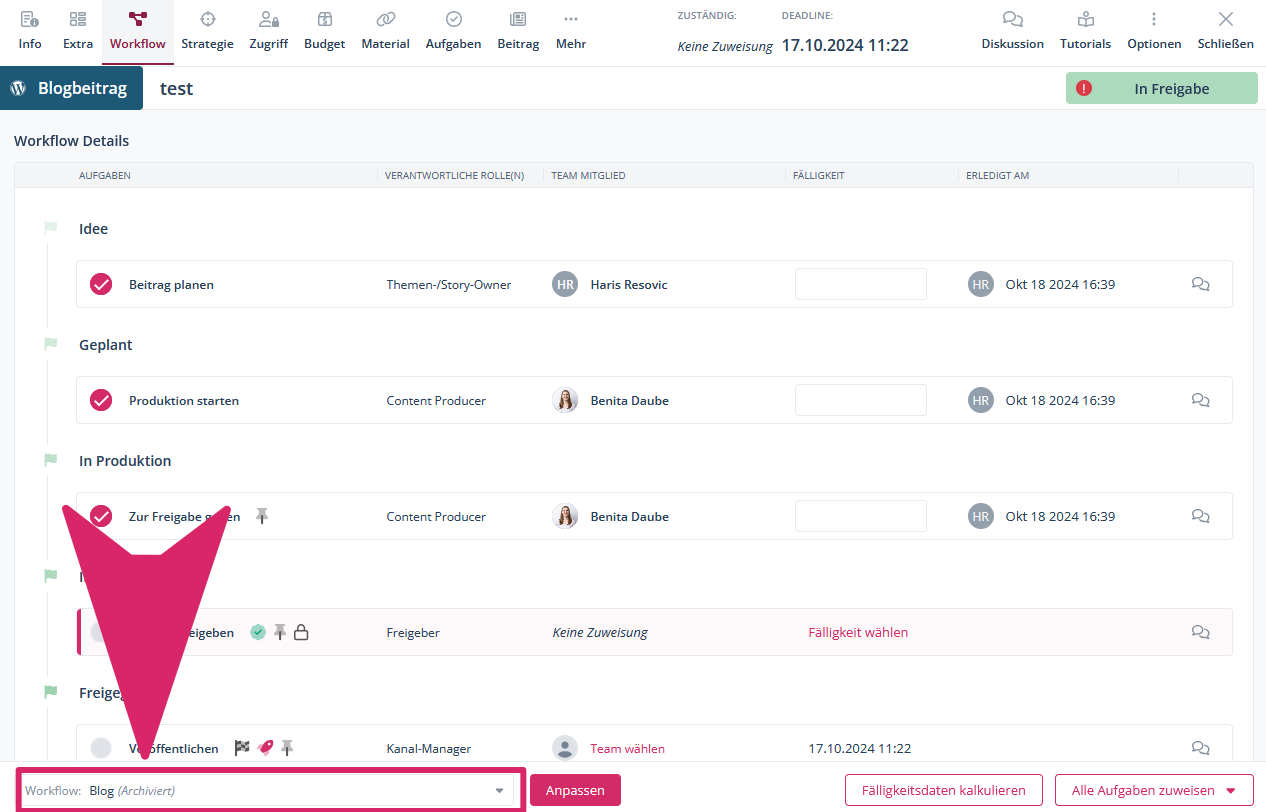Open the Budget tab
Screen dimensions: 1266x812
[324, 30]
